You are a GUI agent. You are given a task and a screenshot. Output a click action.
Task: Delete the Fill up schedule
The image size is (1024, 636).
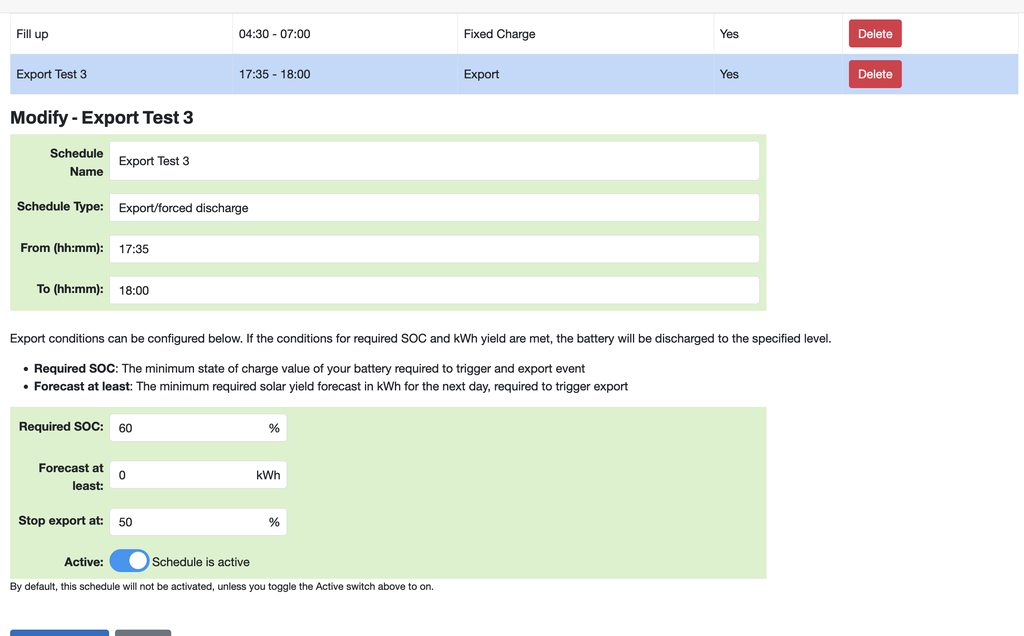[x=874, y=34]
